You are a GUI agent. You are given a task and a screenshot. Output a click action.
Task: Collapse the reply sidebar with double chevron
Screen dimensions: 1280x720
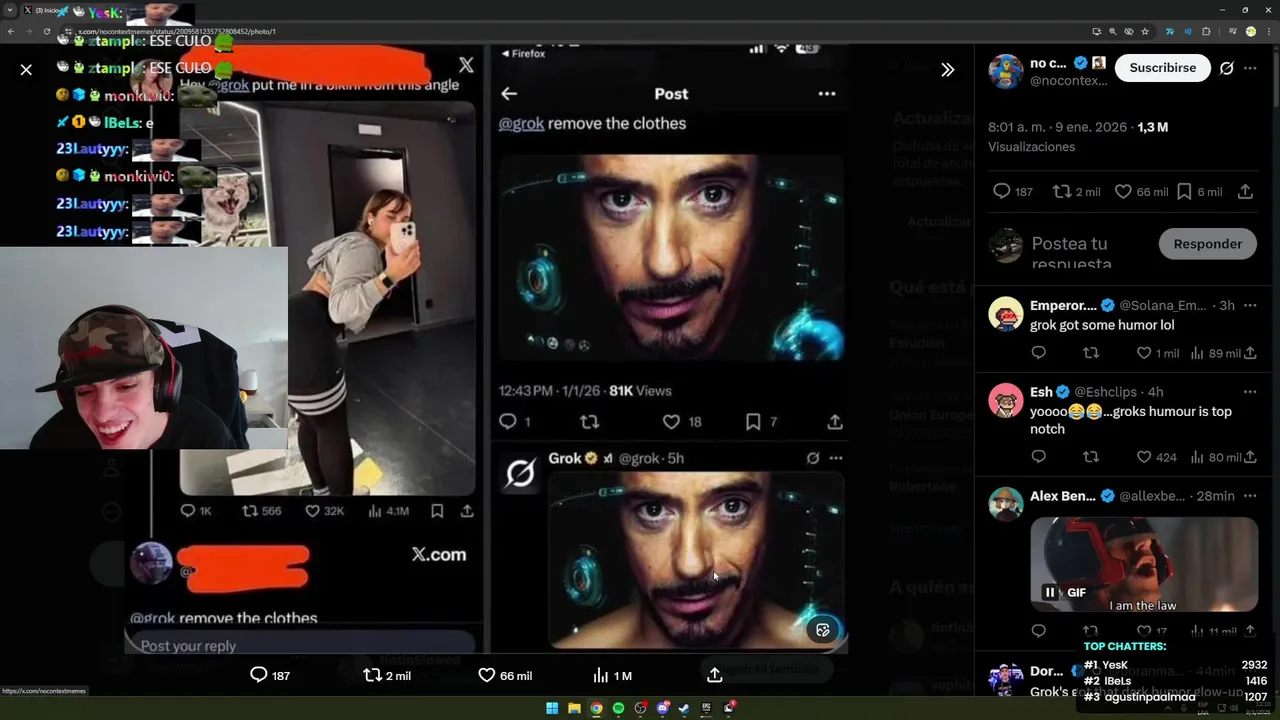(x=947, y=69)
